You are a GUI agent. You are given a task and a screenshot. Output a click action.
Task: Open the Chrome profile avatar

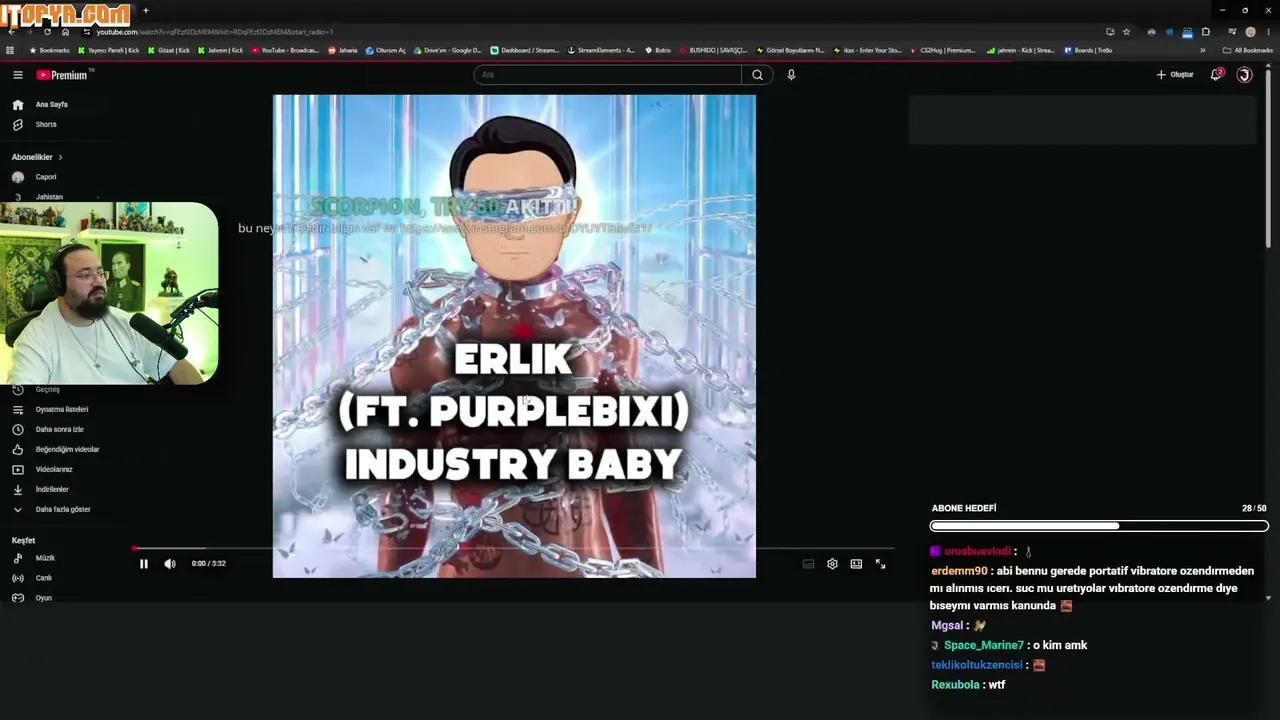point(1250,32)
